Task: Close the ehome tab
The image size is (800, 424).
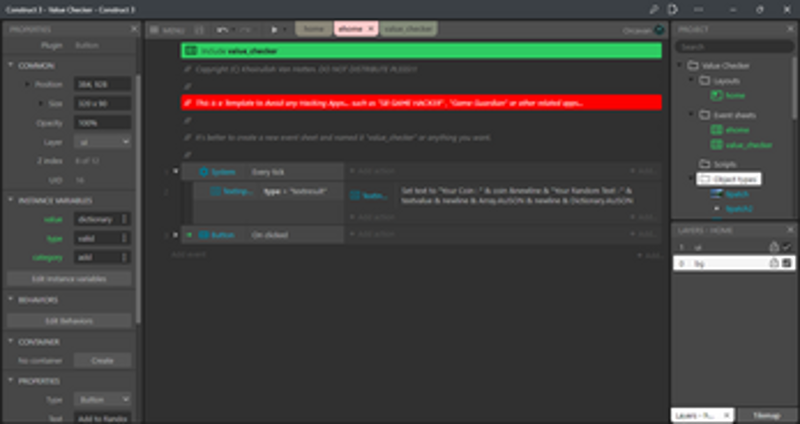Action: click(371, 29)
